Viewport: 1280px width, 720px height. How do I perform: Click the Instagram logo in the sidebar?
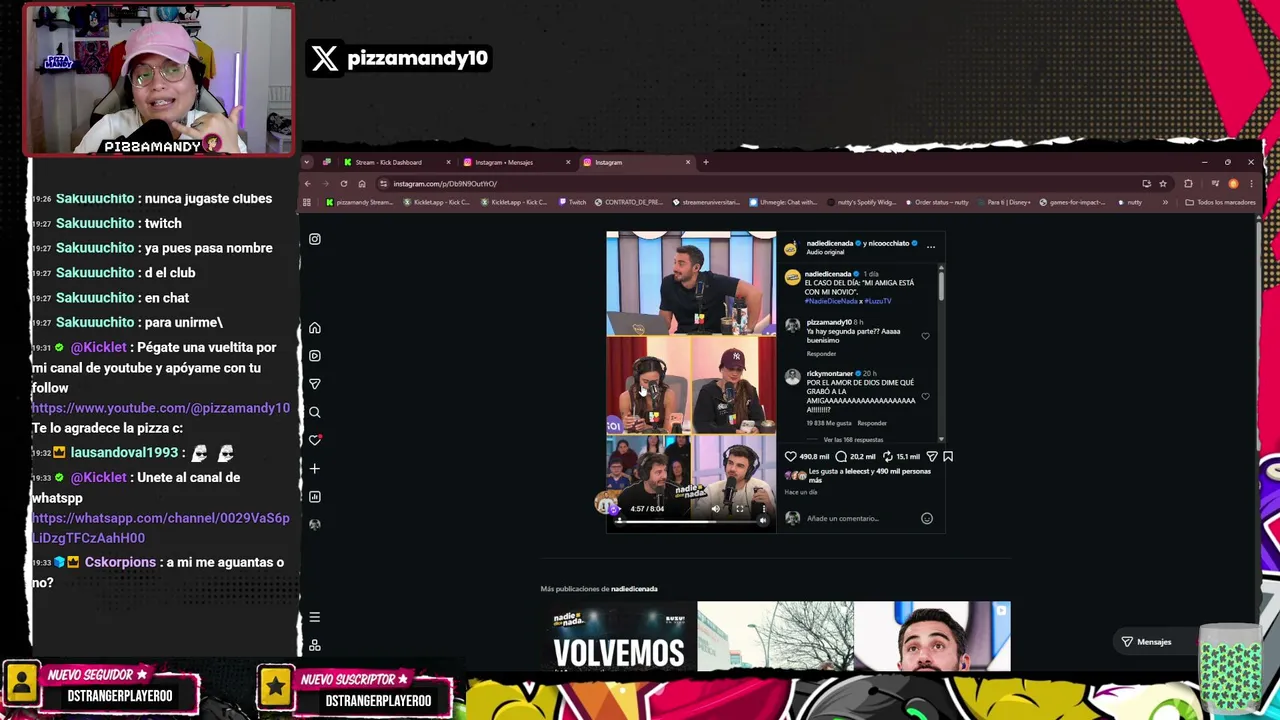point(315,239)
